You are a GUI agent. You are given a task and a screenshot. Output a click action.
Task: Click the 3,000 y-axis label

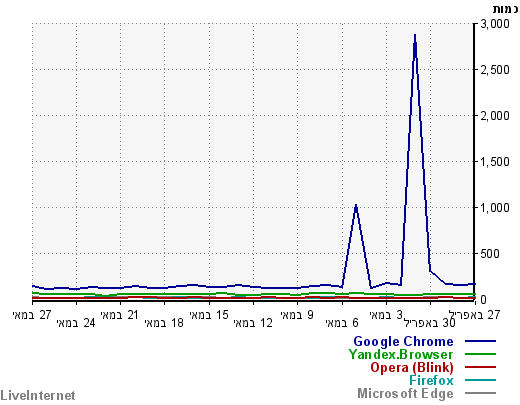495,24
